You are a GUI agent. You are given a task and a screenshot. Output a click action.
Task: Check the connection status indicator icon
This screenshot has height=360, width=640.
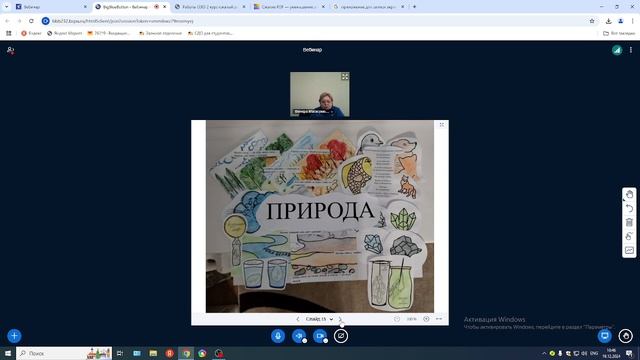pos(617,50)
